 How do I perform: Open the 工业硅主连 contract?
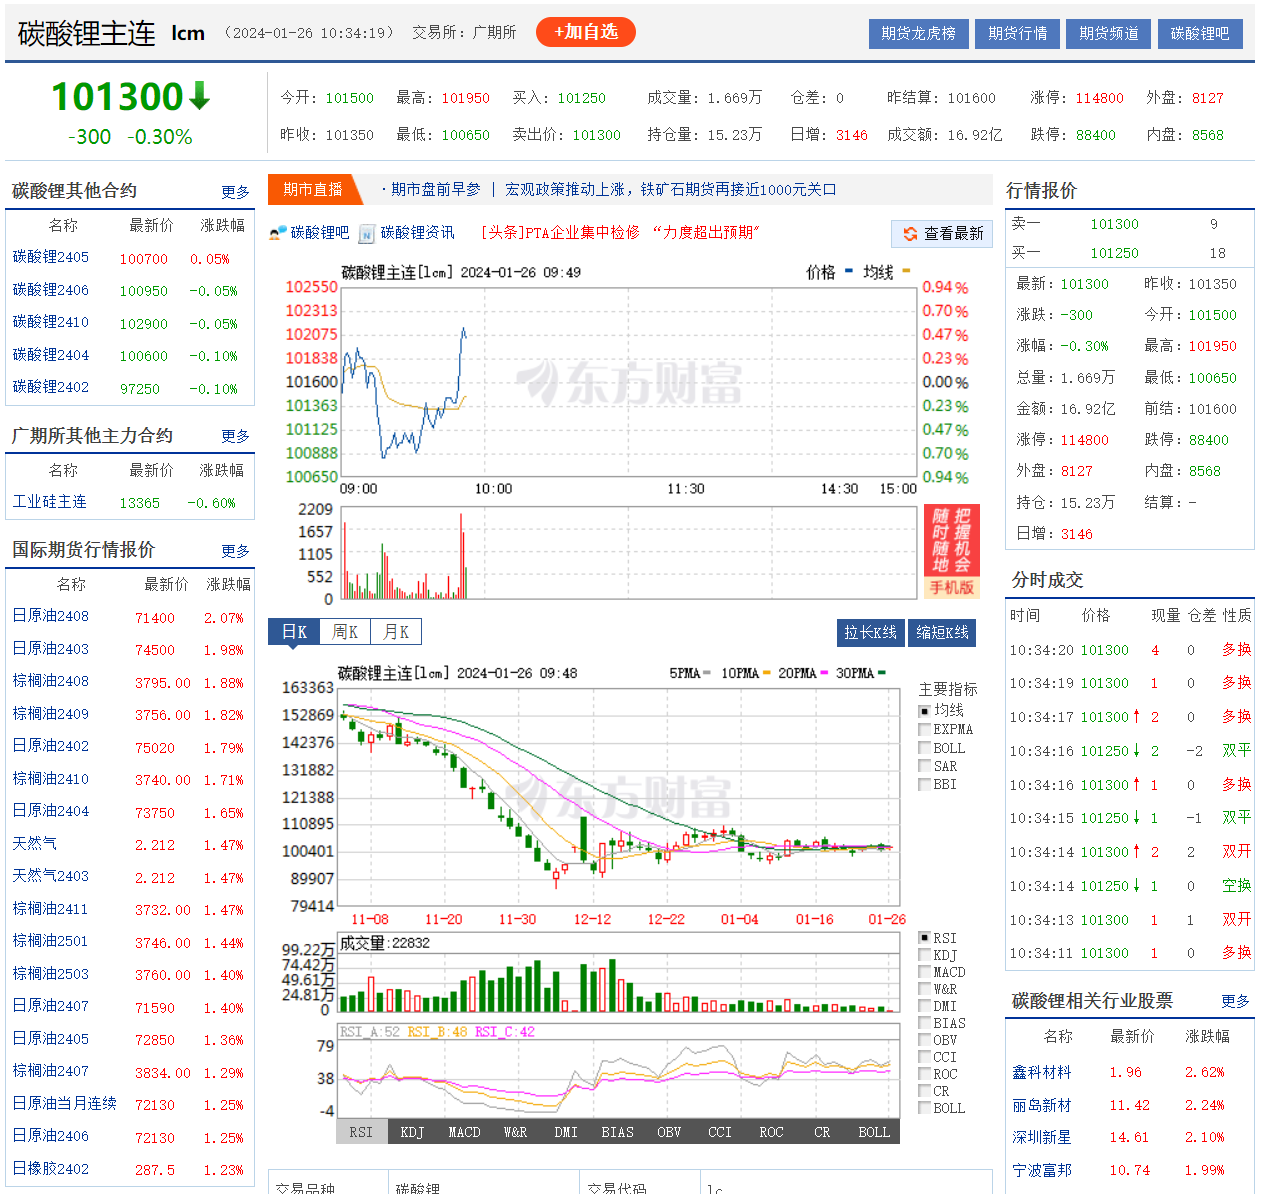(50, 502)
